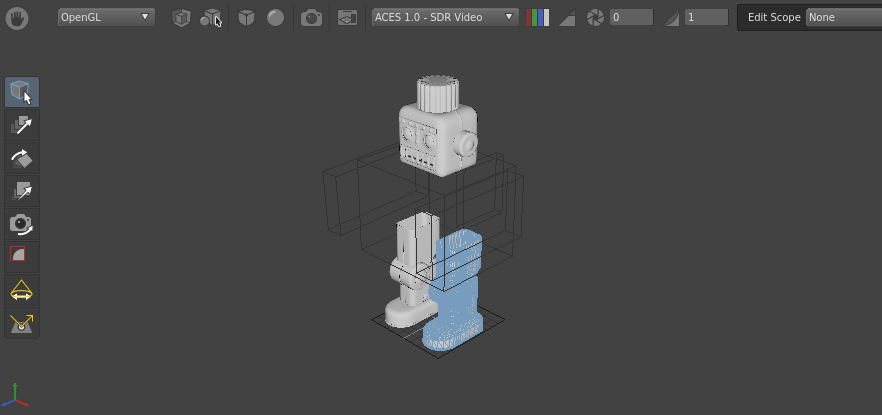Select the robot head in viewport
The image size is (882, 415).
coord(439,127)
